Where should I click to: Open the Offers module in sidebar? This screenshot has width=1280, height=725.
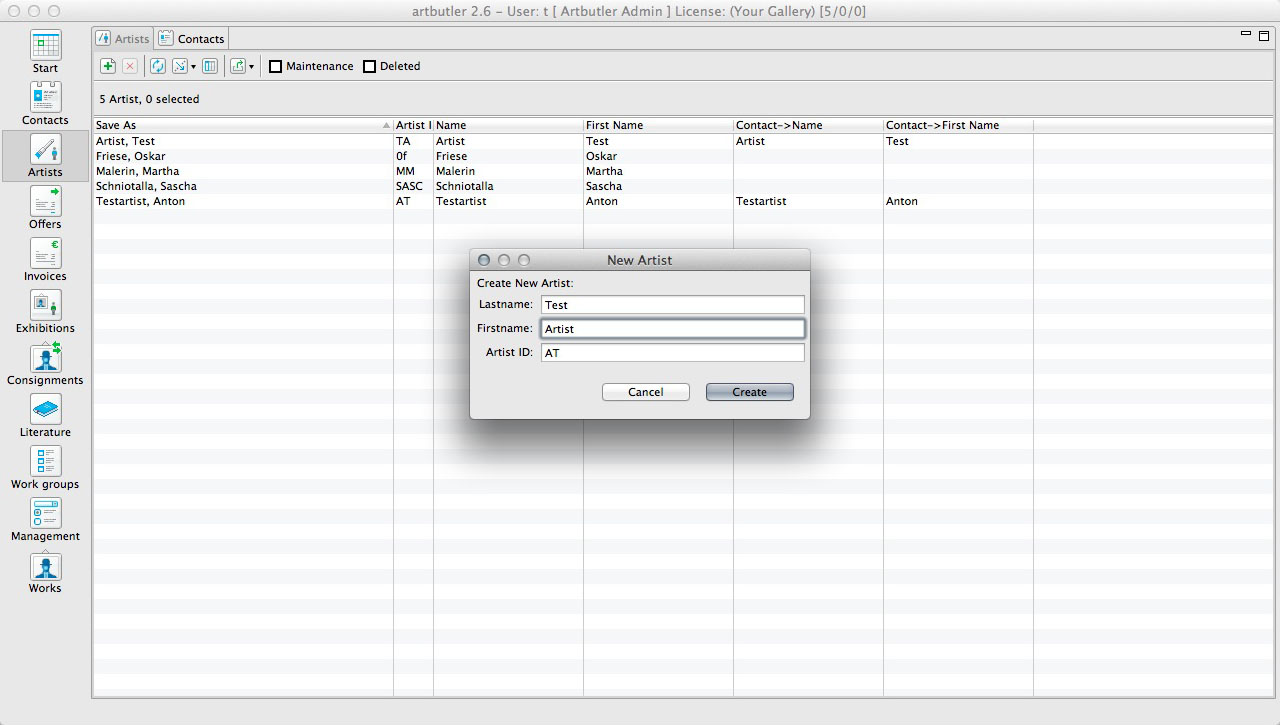45,208
